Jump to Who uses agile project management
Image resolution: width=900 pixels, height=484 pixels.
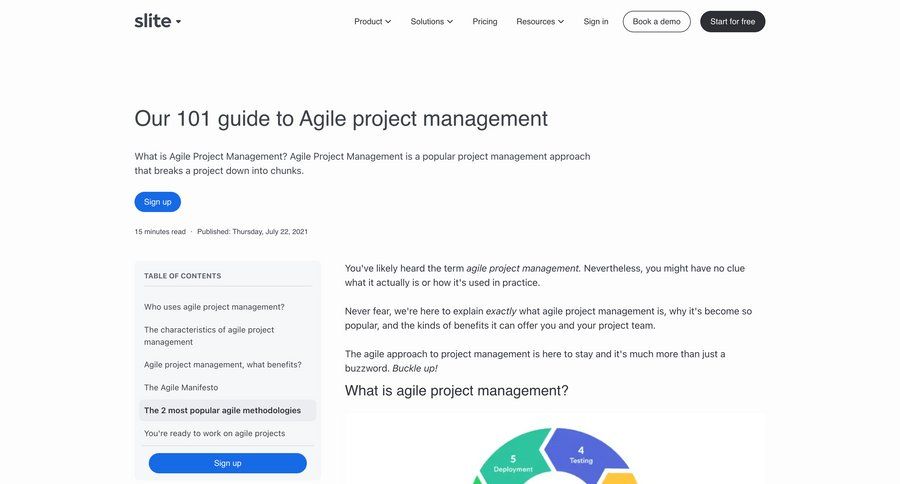214,307
